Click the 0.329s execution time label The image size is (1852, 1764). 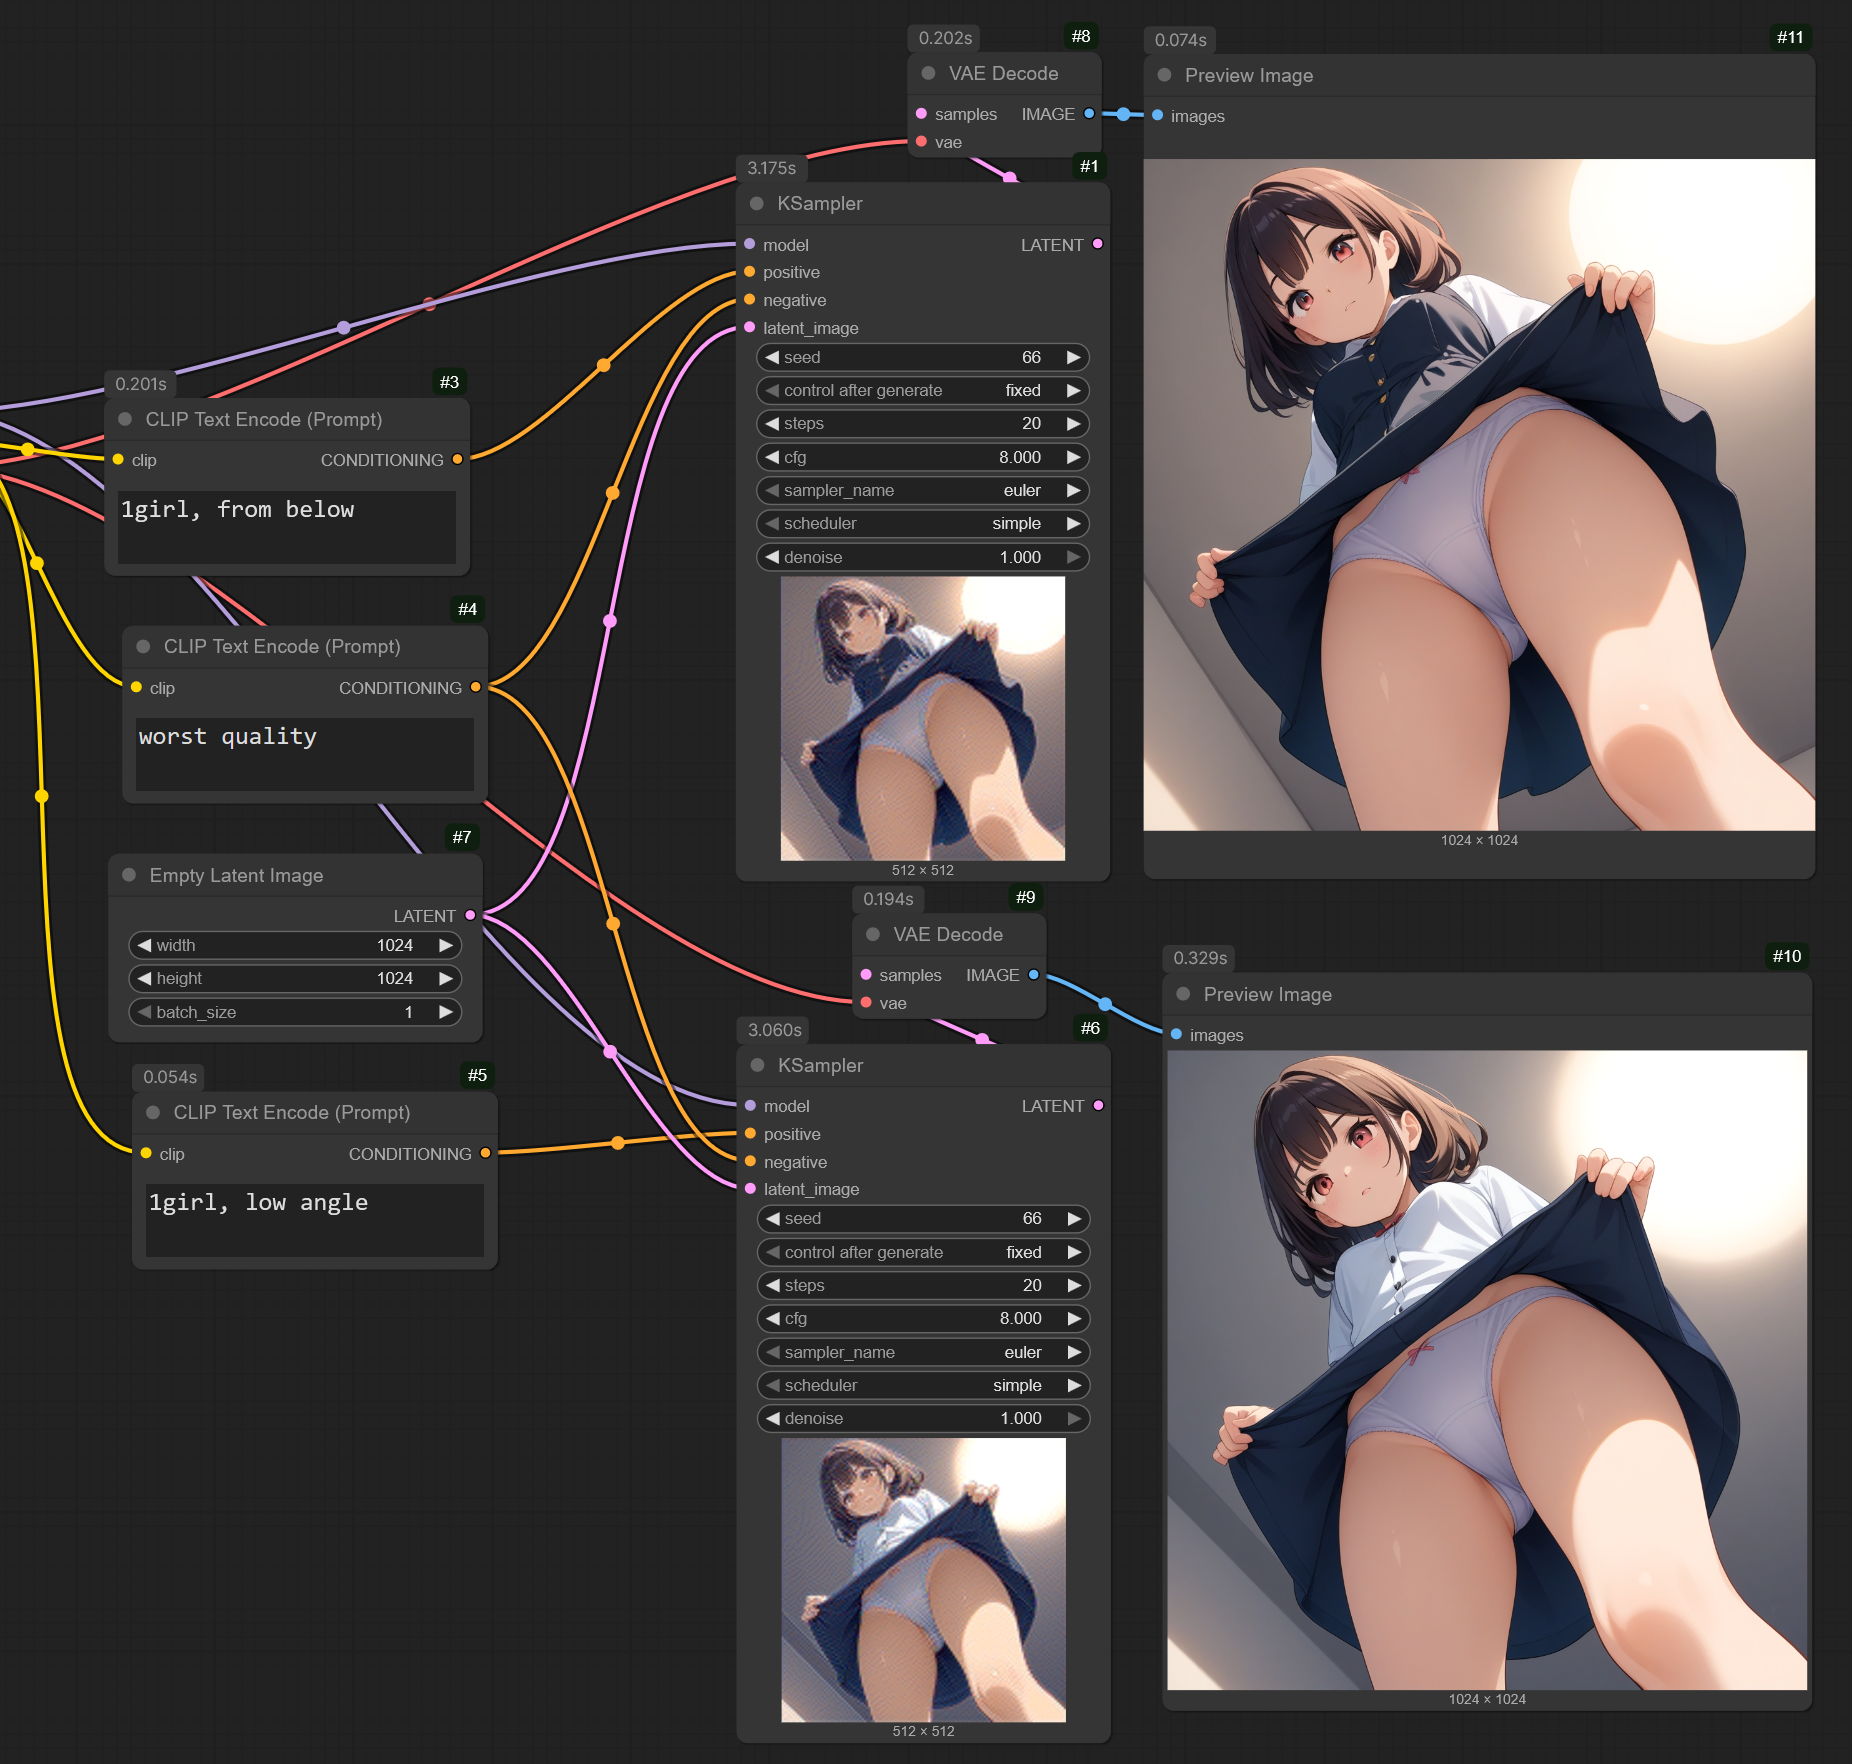(1200, 958)
